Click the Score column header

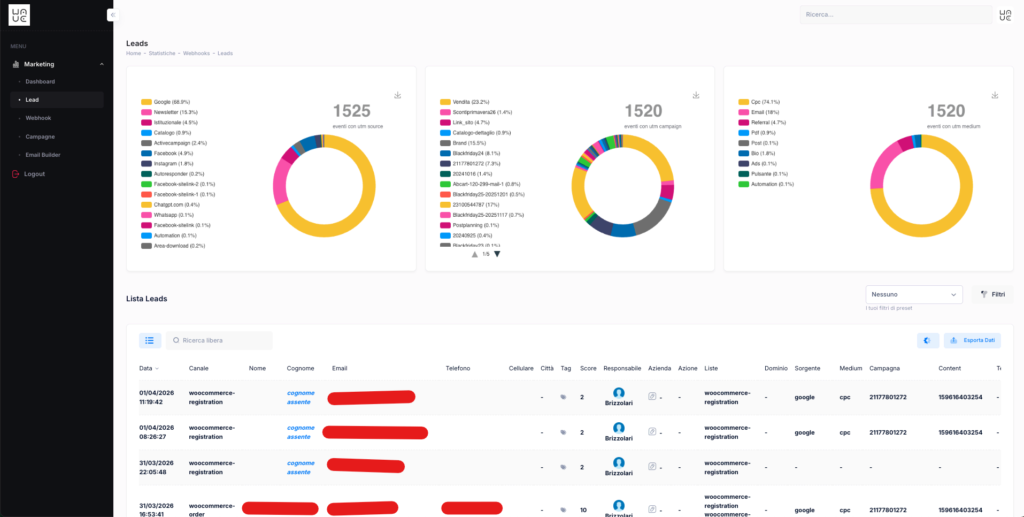coord(588,368)
